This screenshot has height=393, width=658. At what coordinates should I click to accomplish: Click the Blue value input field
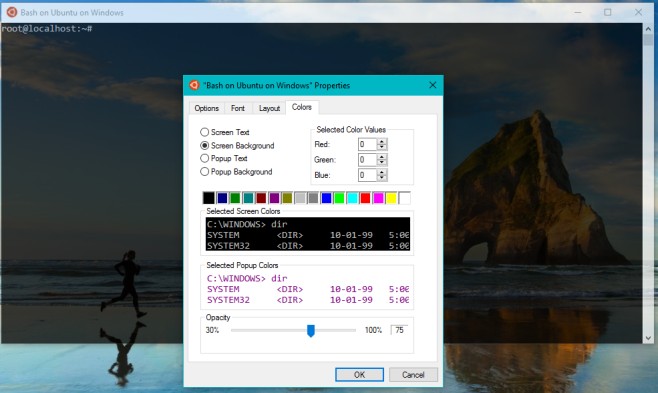click(x=367, y=175)
